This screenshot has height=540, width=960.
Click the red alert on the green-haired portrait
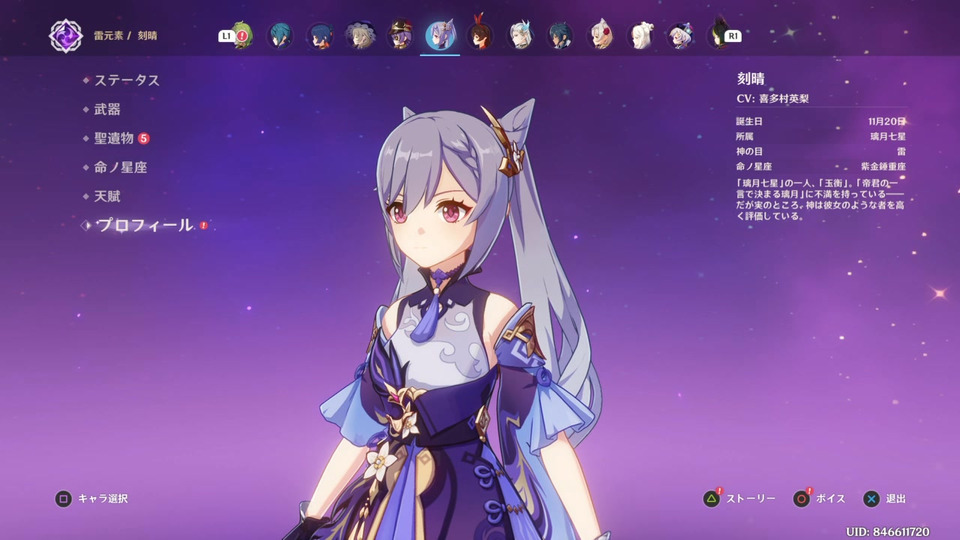coord(243,36)
